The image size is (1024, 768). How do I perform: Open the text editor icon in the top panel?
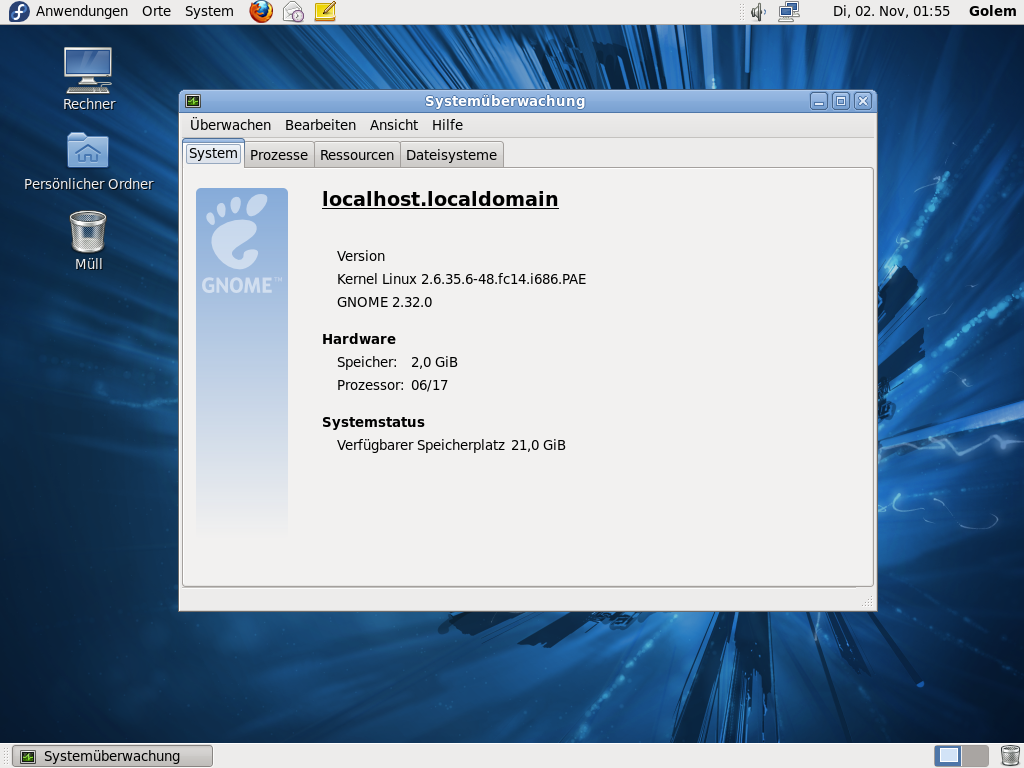coord(324,11)
